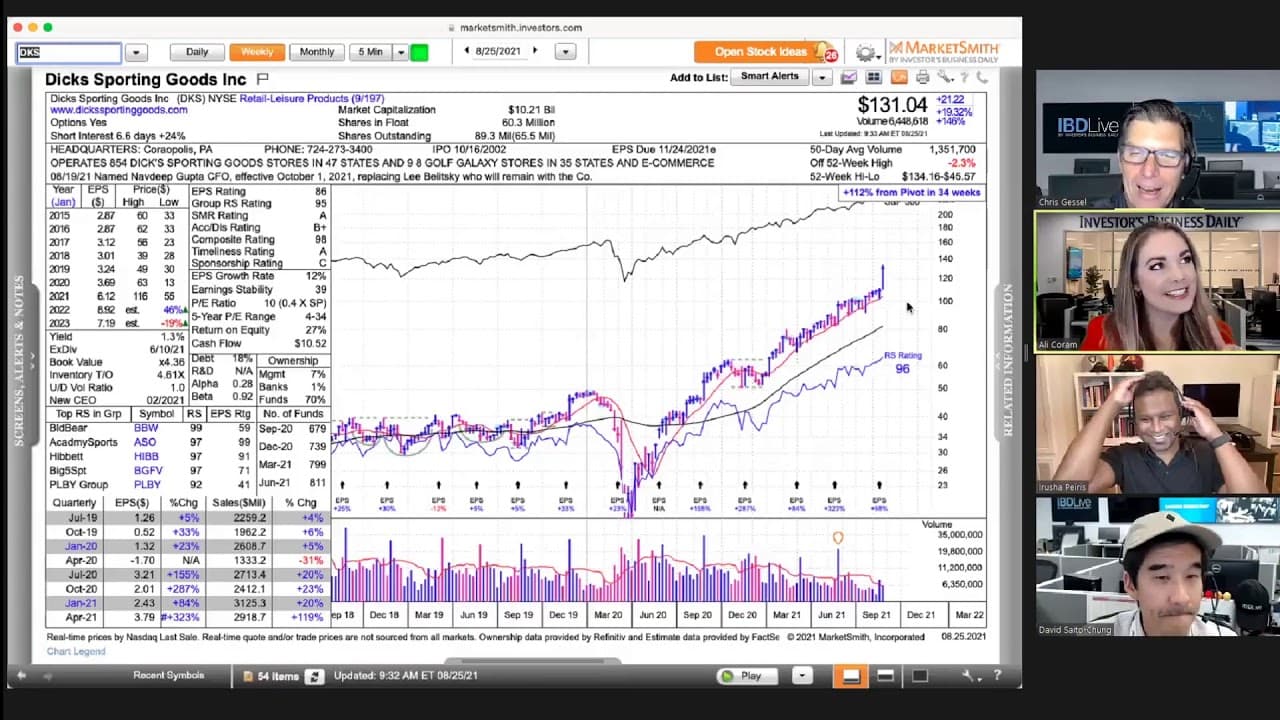This screenshot has width=1280, height=720.
Task: Navigate forward with the bottom bar arrow
Action: pyautogui.click(x=48, y=676)
